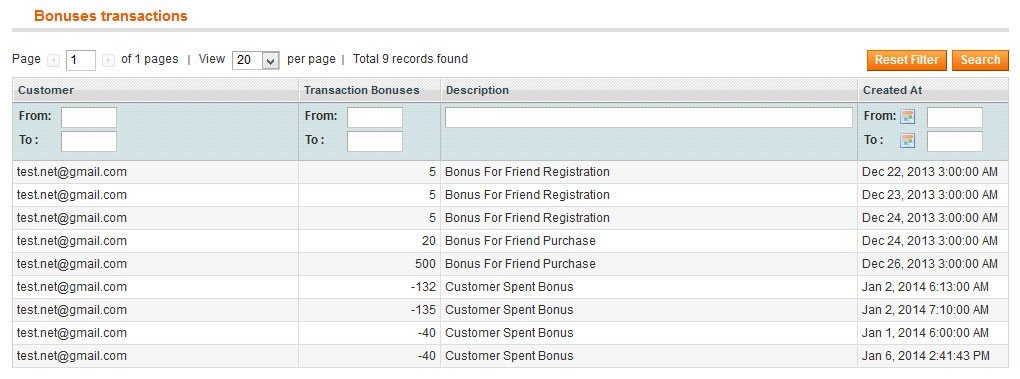Screen dimensions: 1020x379
Task: Click the Reset Filter button
Action: [907, 60]
